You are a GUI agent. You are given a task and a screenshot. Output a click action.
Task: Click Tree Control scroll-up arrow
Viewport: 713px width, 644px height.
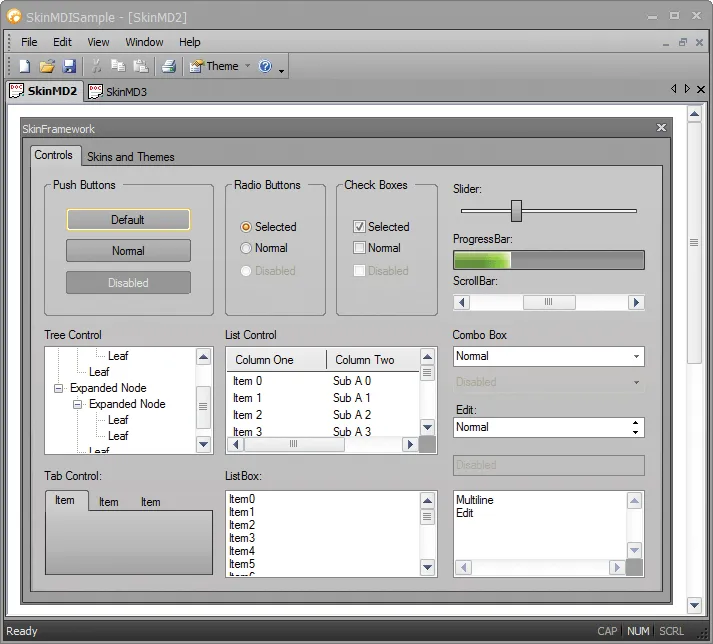[203, 357]
